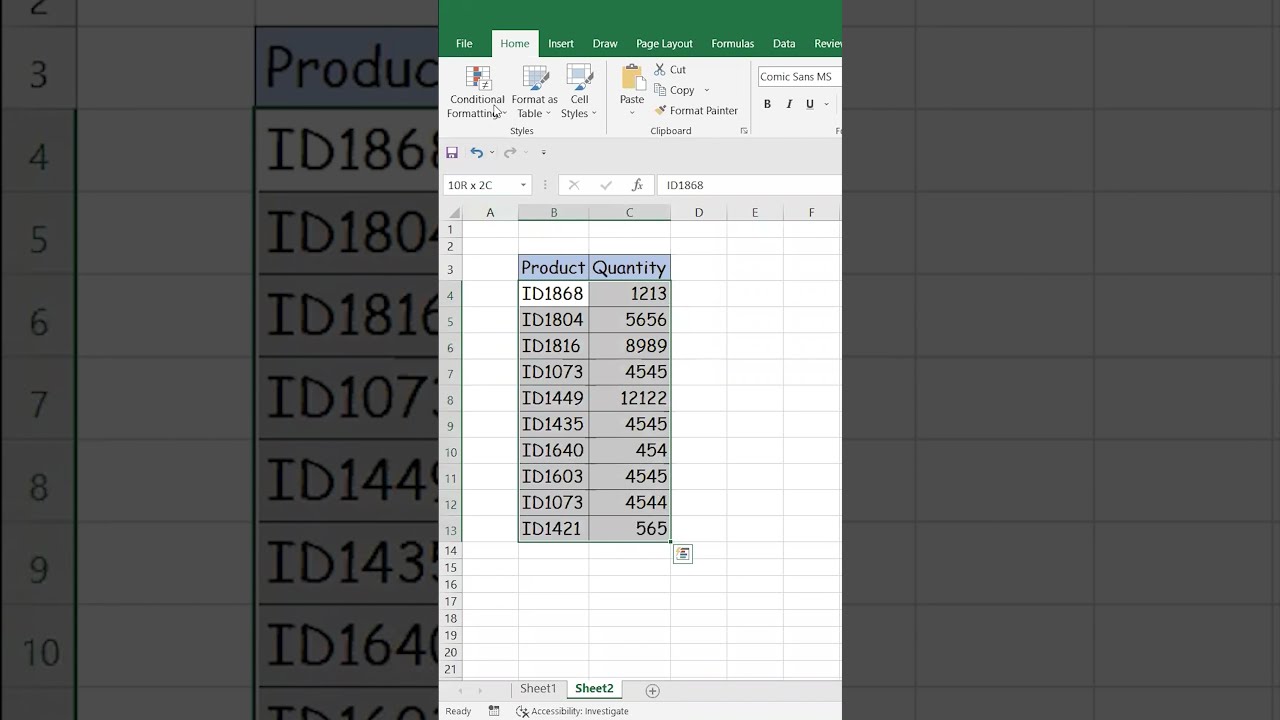Click the Paste clipboard icon
The image size is (1280, 720).
click(632, 78)
